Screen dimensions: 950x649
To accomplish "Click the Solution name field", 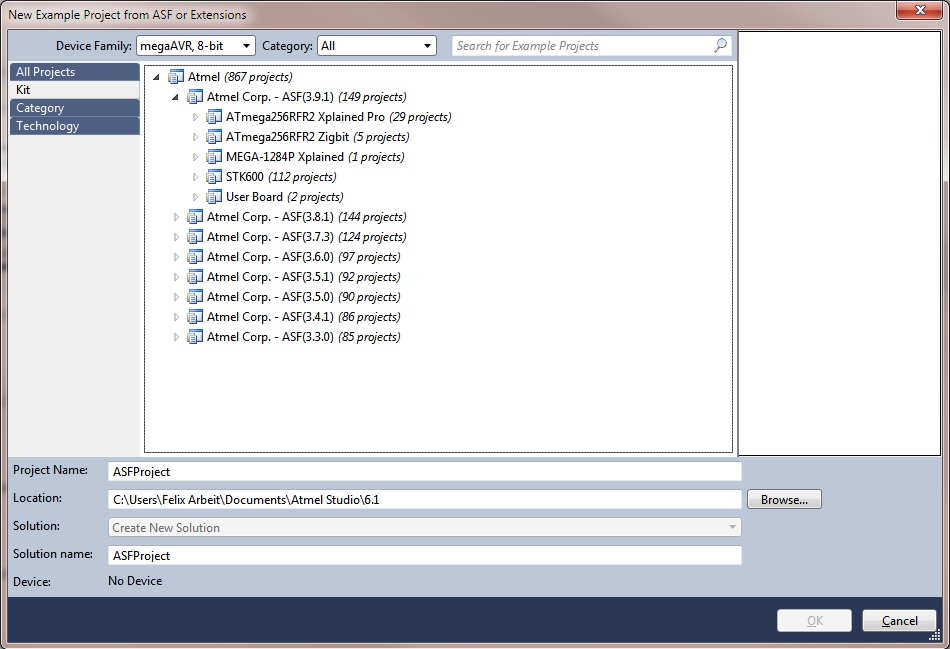I will pos(425,555).
